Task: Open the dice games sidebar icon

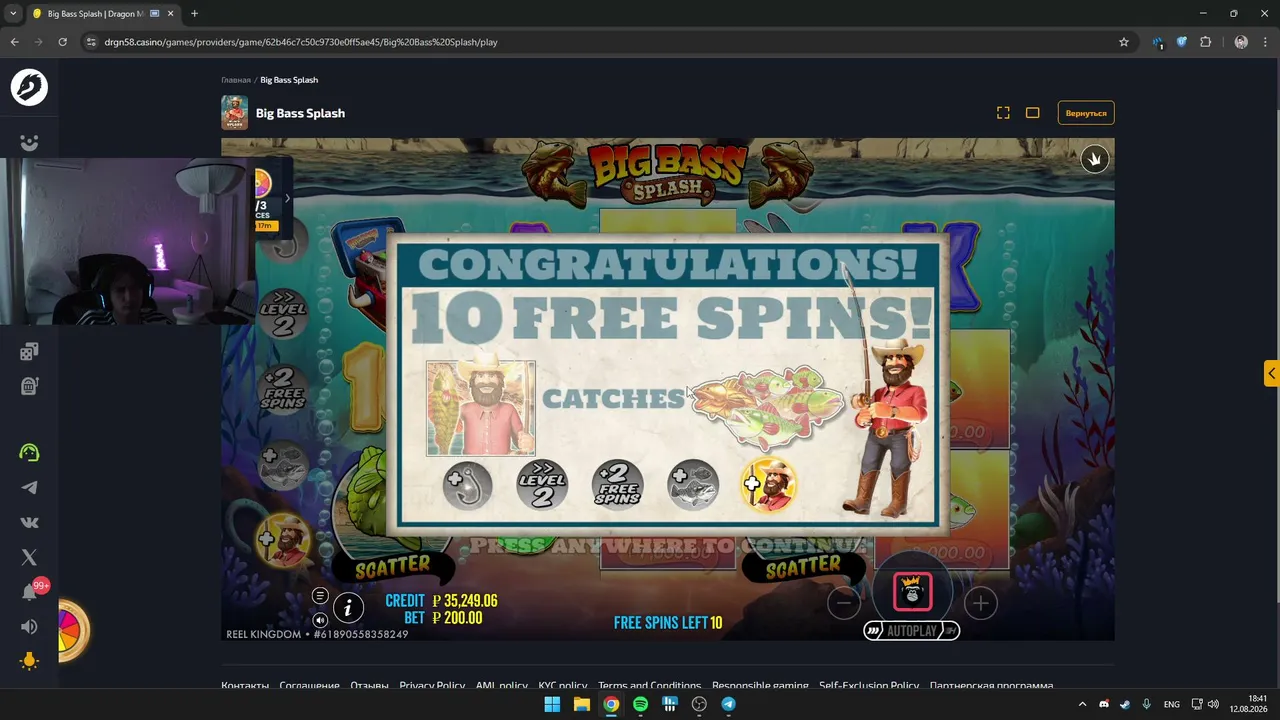Action: (29, 351)
